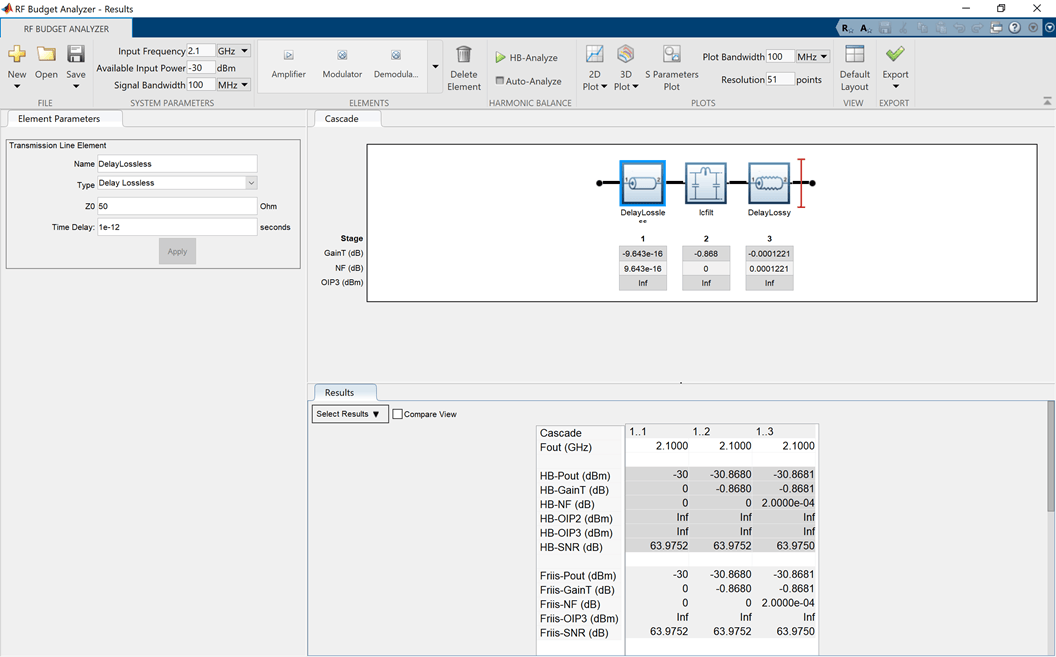Screen dimensions: 1056x657
Task: Open the 2D Plot tool
Action: coord(594,67)
